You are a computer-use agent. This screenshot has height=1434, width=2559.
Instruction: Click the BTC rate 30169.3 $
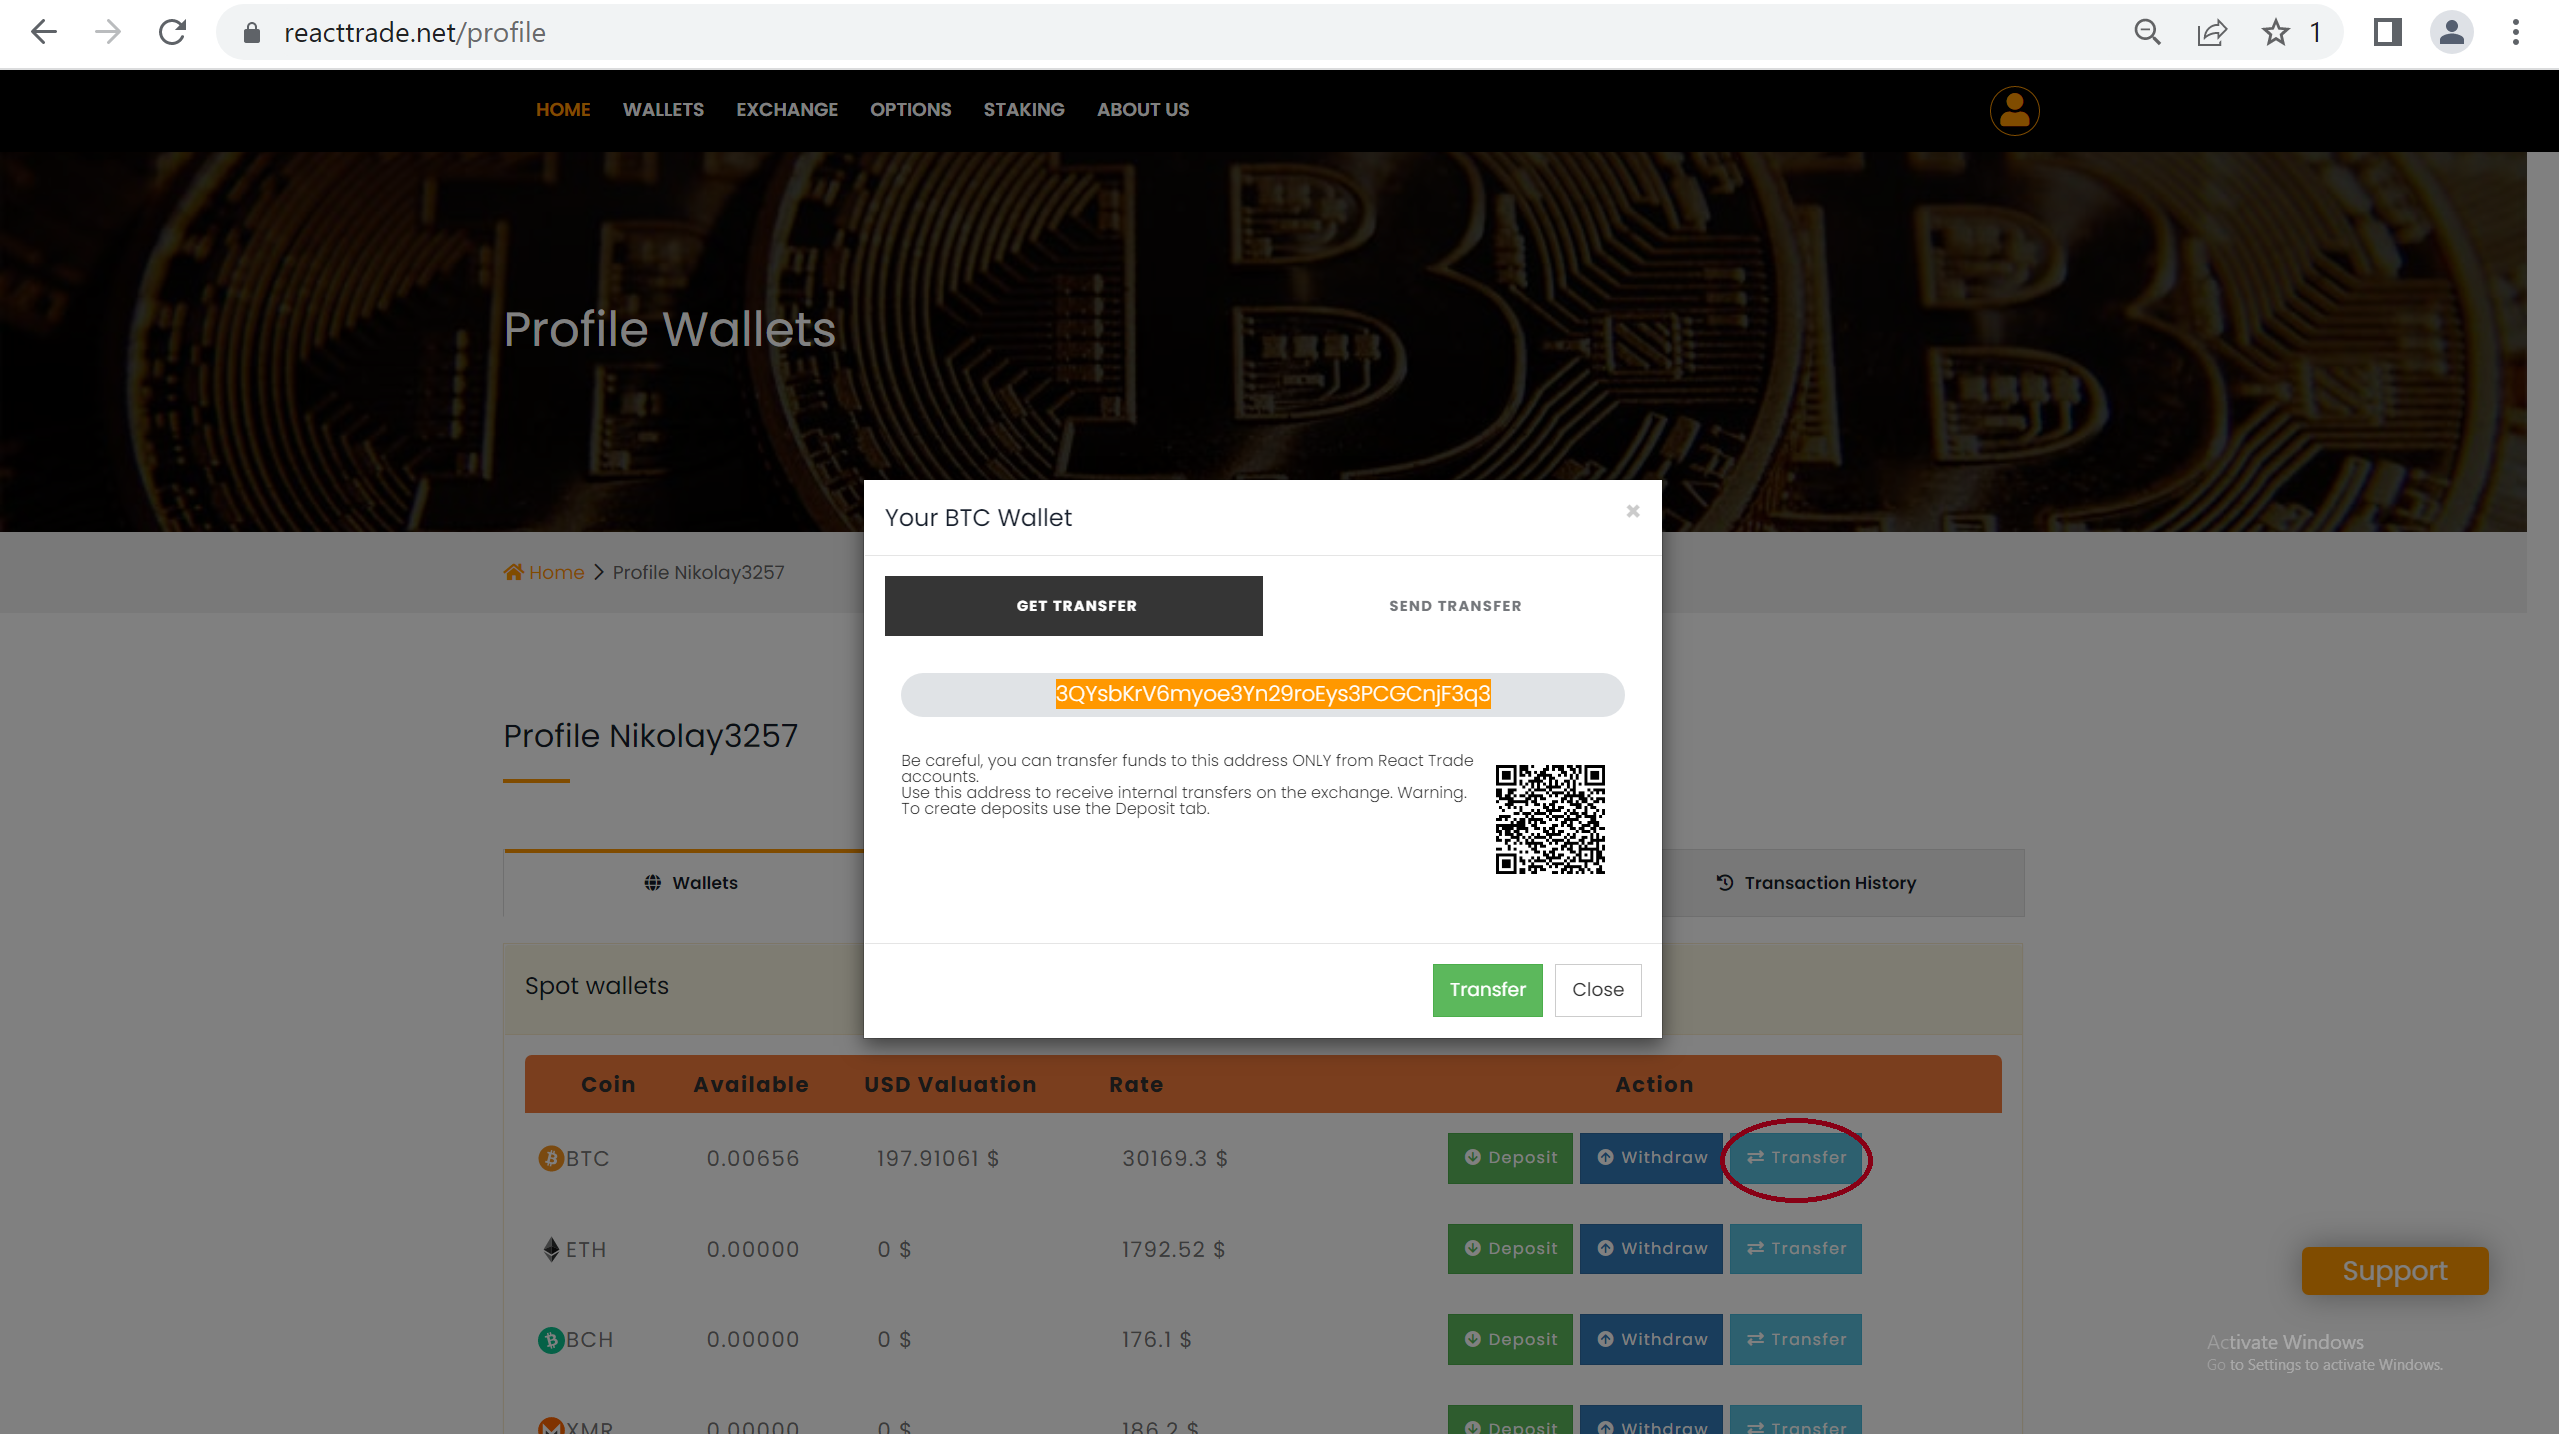pyautogui.click(x=1175, y=1159)
